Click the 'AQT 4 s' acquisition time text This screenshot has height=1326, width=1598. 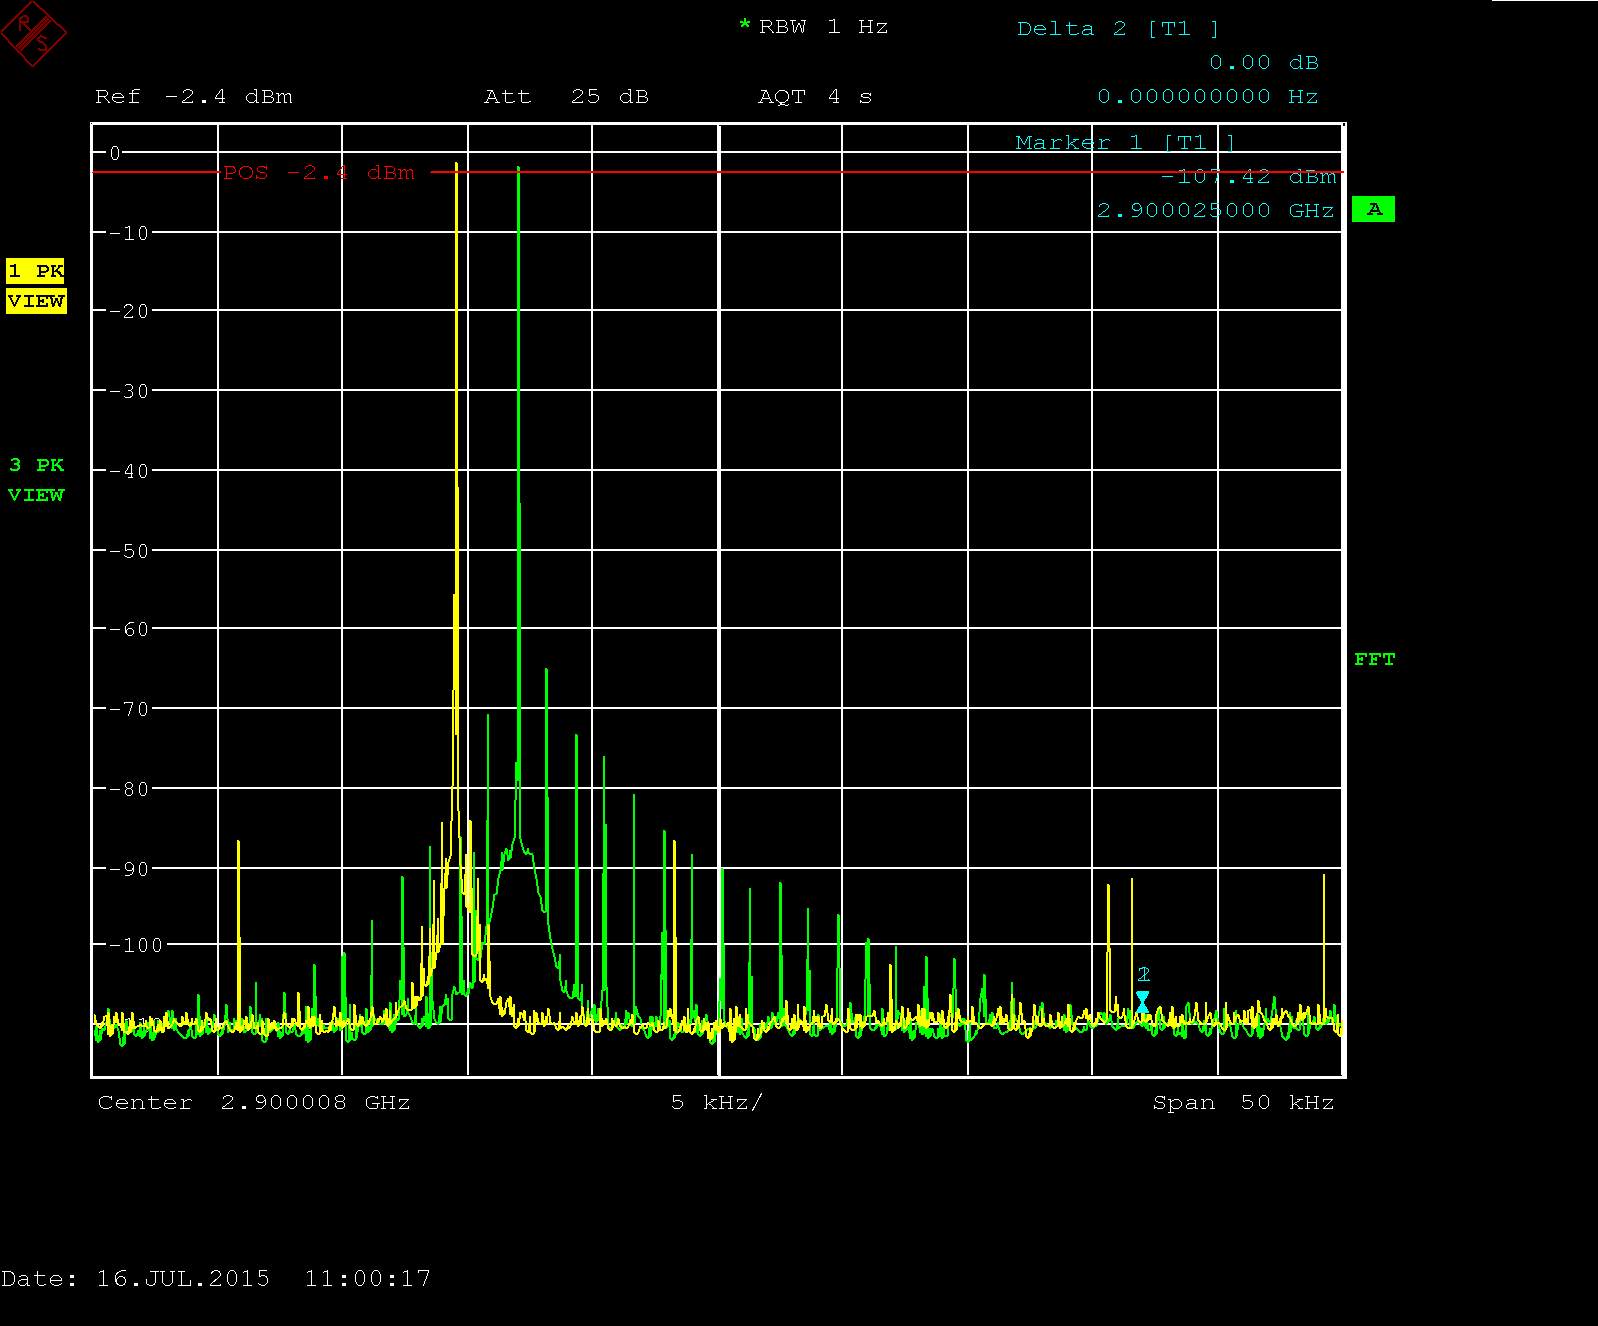click(x=815, y=97)
